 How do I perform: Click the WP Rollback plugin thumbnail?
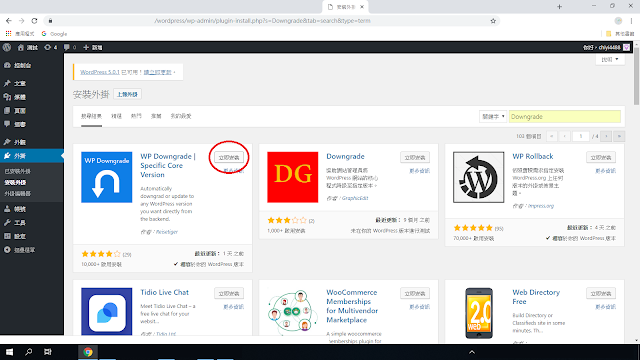(478, 177)
